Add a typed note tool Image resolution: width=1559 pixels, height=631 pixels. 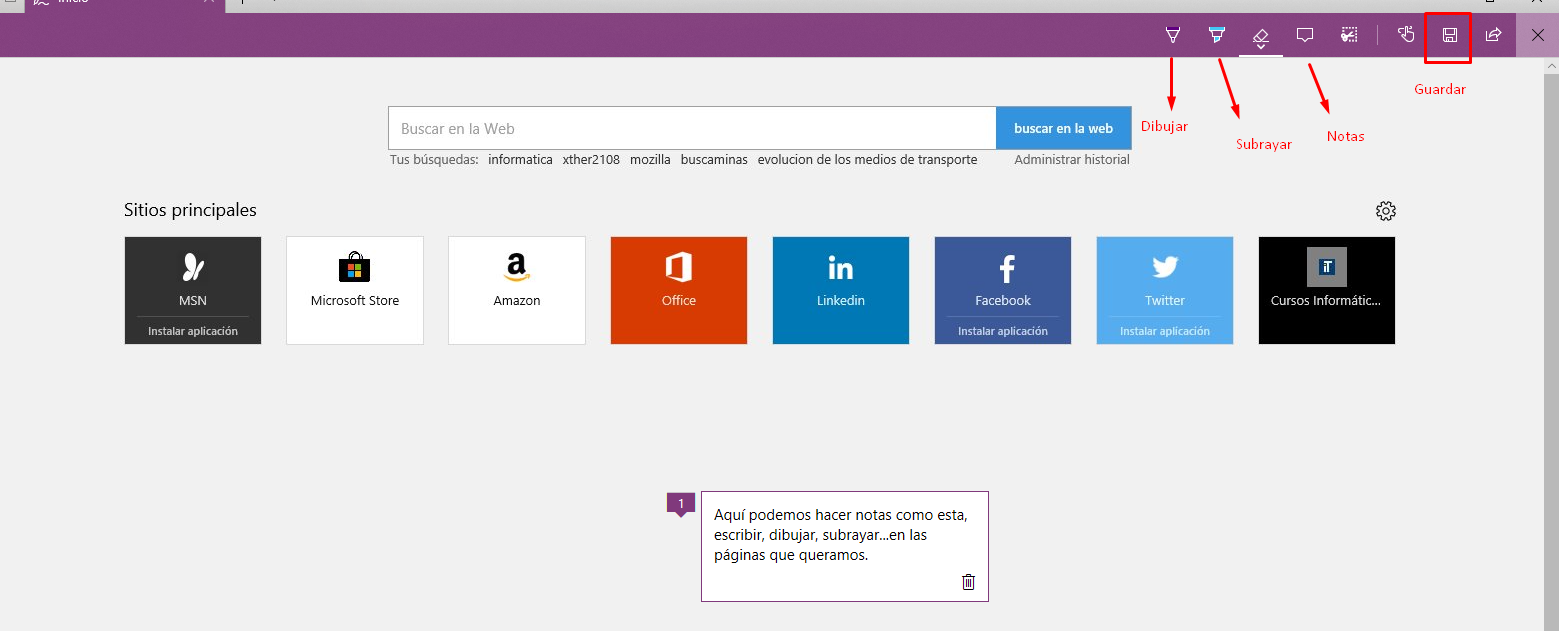[x=1305, y=35]
